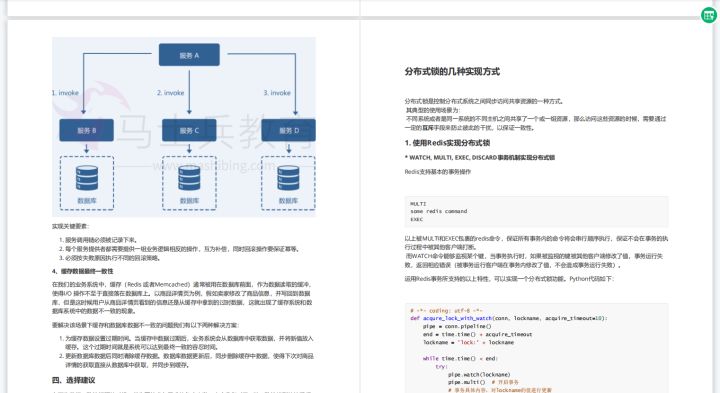This screenshot has height=393, width=720.
Task: Click the "2. invoke" label
Action: click(x=171, y=93)
